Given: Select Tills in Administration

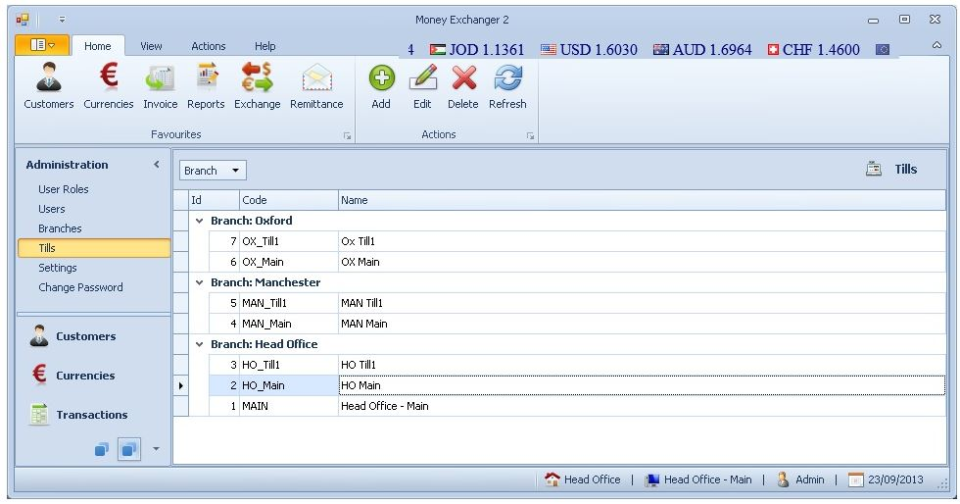Looking at the screenshot, I should click(94, 248).
